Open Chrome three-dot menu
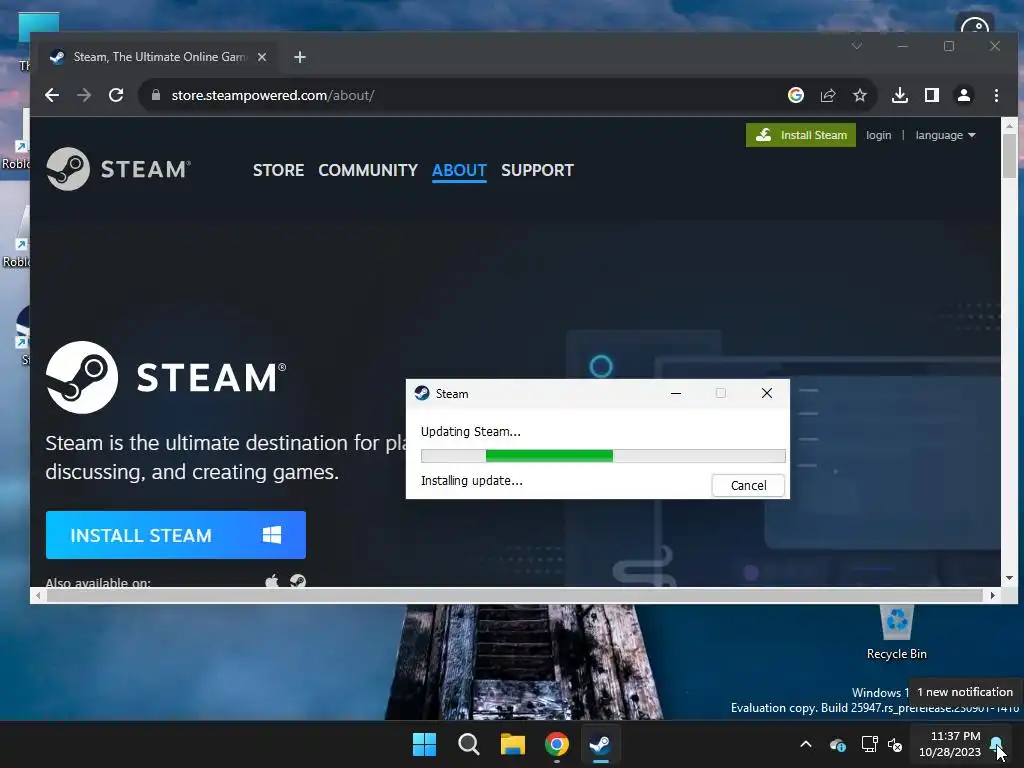 click(996, 95)
